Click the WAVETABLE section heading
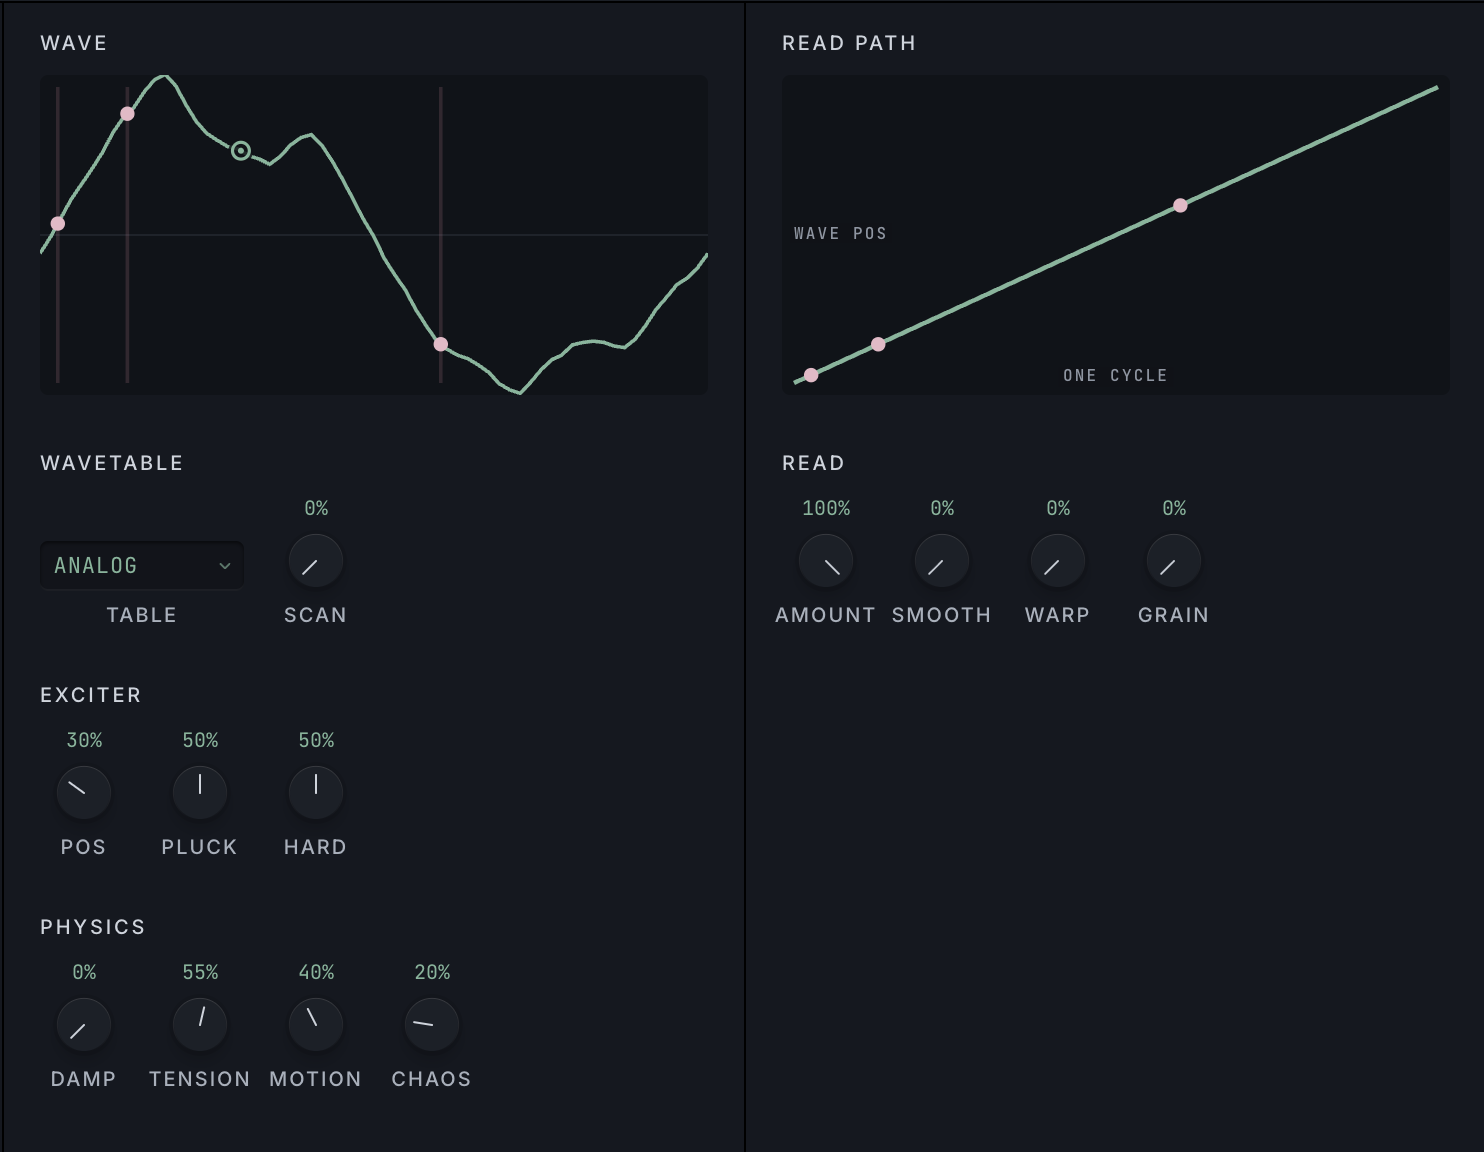 click(112, 463)
